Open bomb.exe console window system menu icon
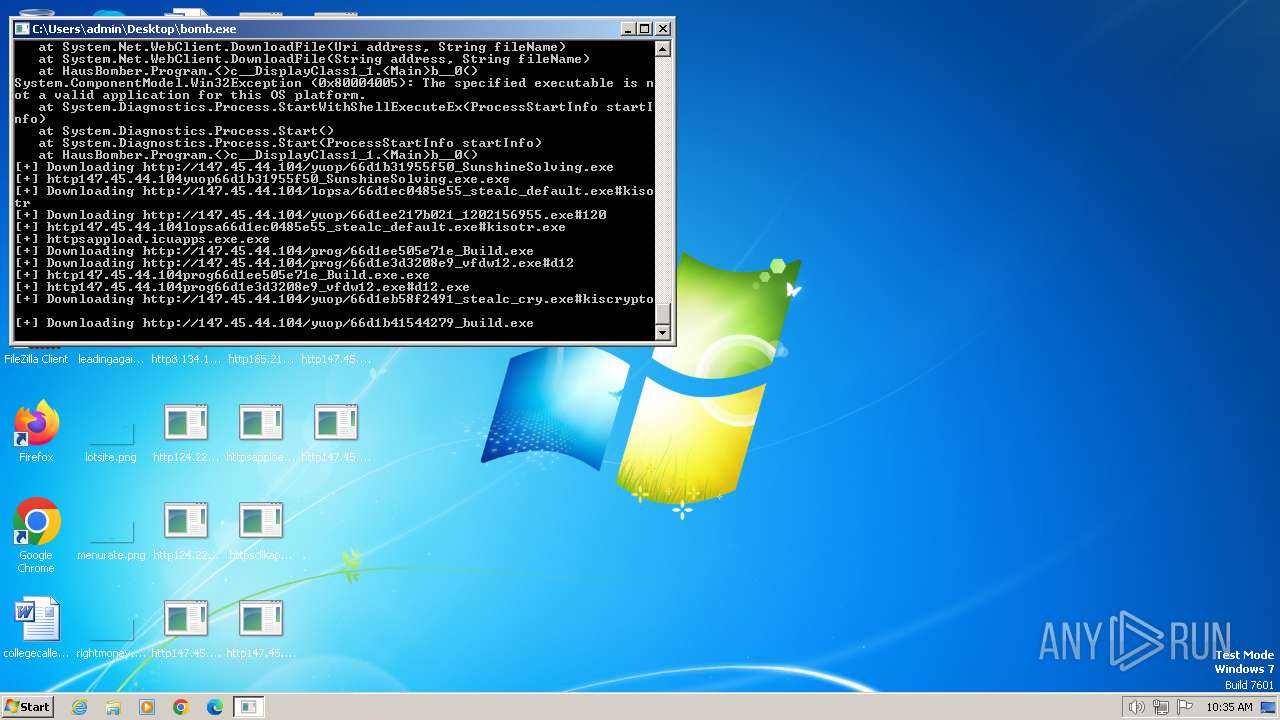The height and width of the screenshot is (720, 1280). point(22,29)
